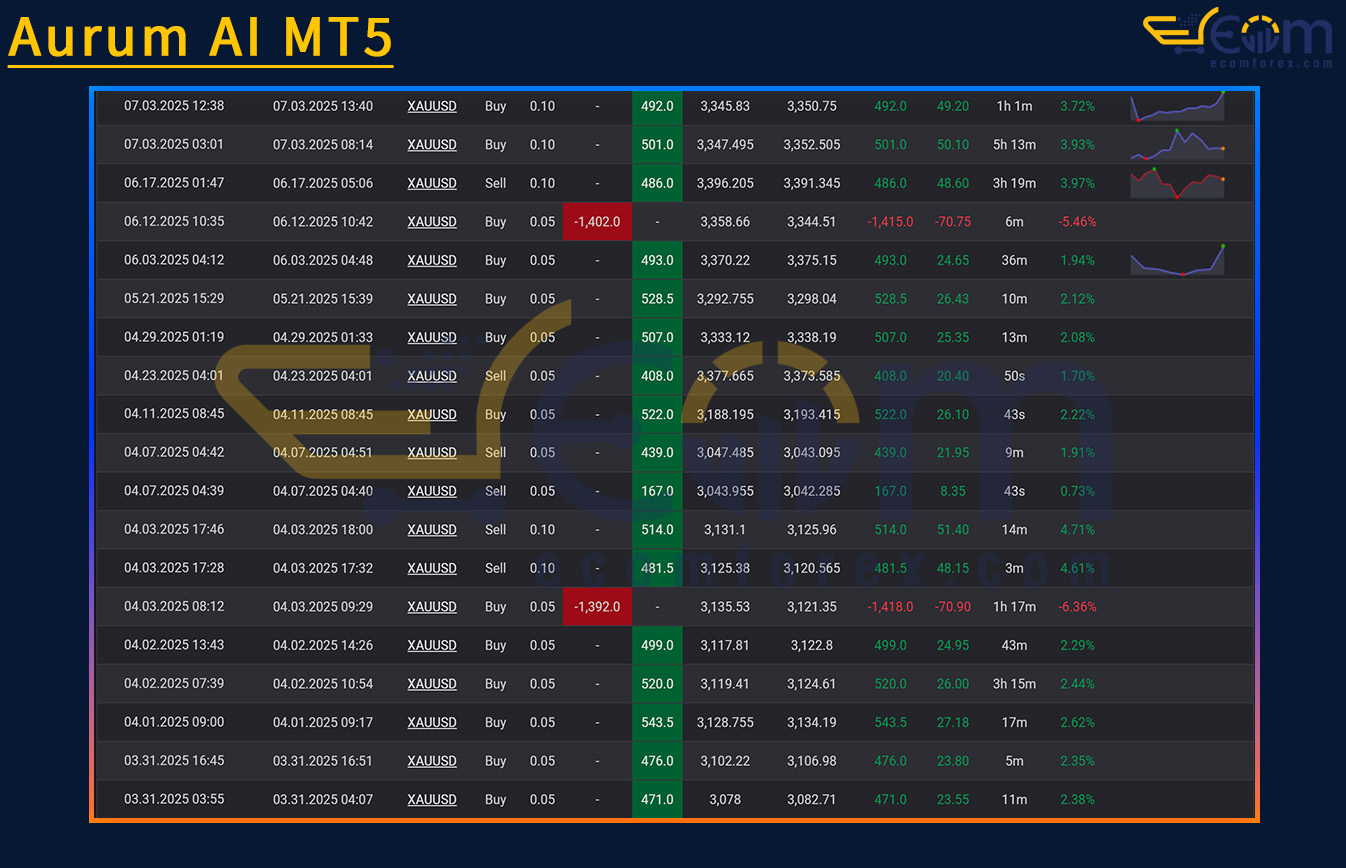1346x868 pixels.
Task: Click open price 3,370.22
Action: (x=727, y=260)
